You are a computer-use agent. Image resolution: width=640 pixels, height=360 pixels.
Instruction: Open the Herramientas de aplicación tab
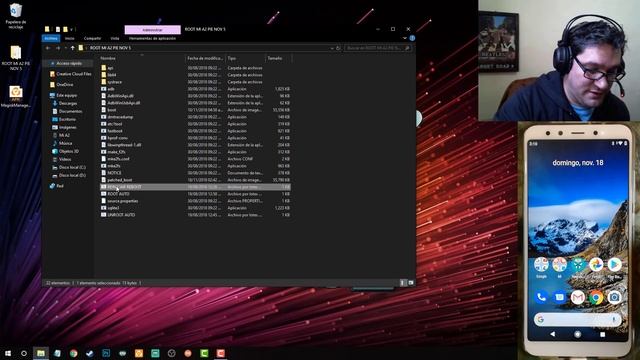(x=152, y=38)
